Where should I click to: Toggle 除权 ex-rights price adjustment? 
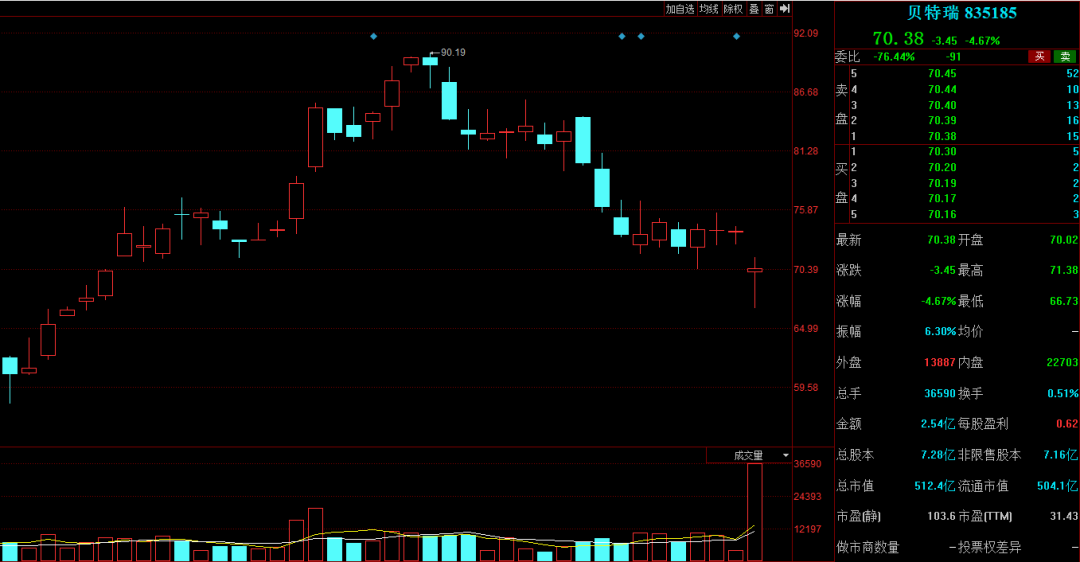point(733,9)
